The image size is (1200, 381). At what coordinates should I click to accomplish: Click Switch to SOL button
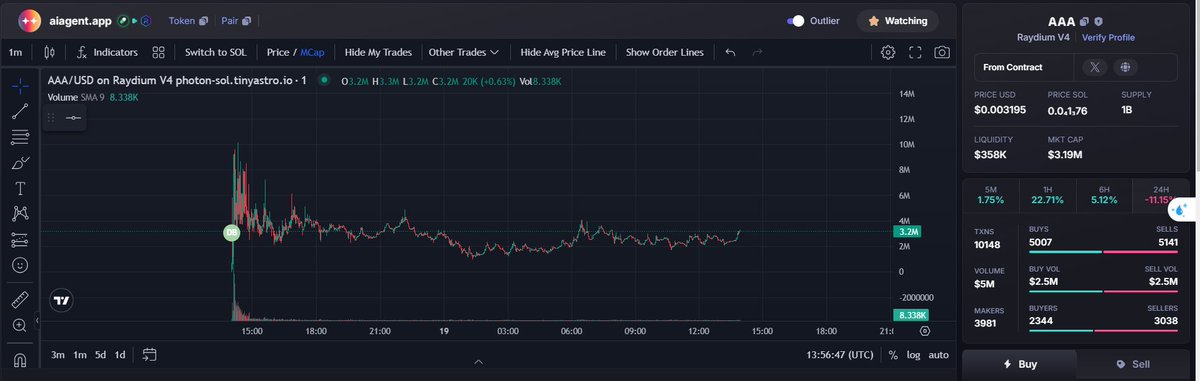[215, 52]
